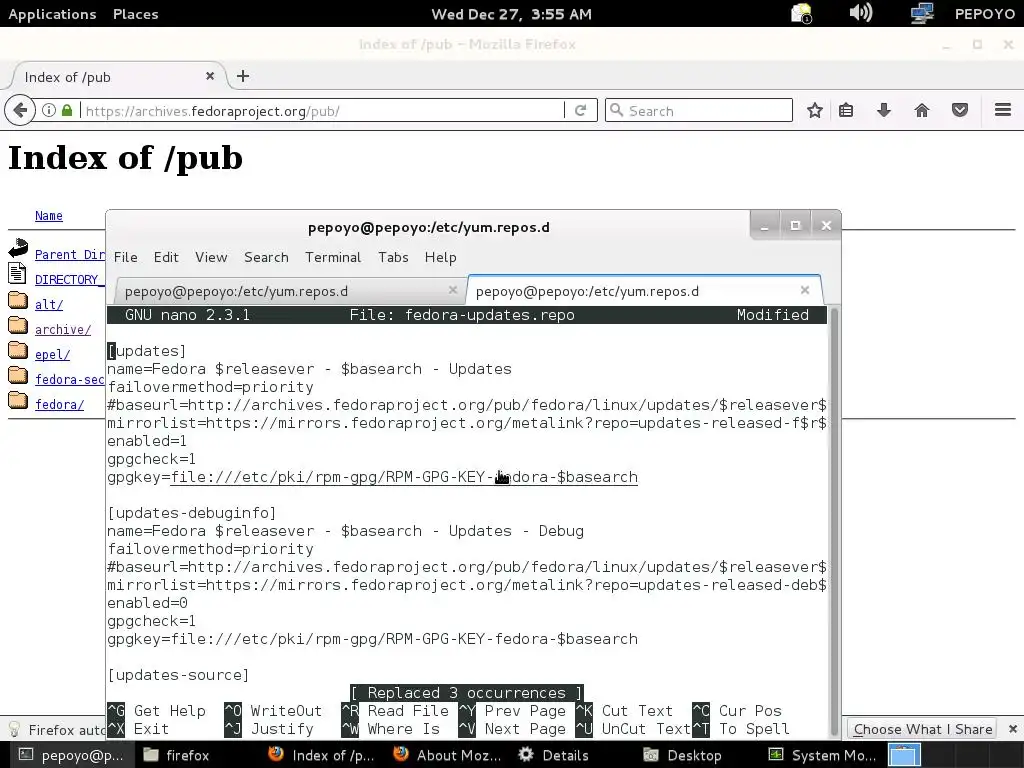The image size is (1024, 768).
Task: Open the alt/ directory link
Action: pos(49,304)
